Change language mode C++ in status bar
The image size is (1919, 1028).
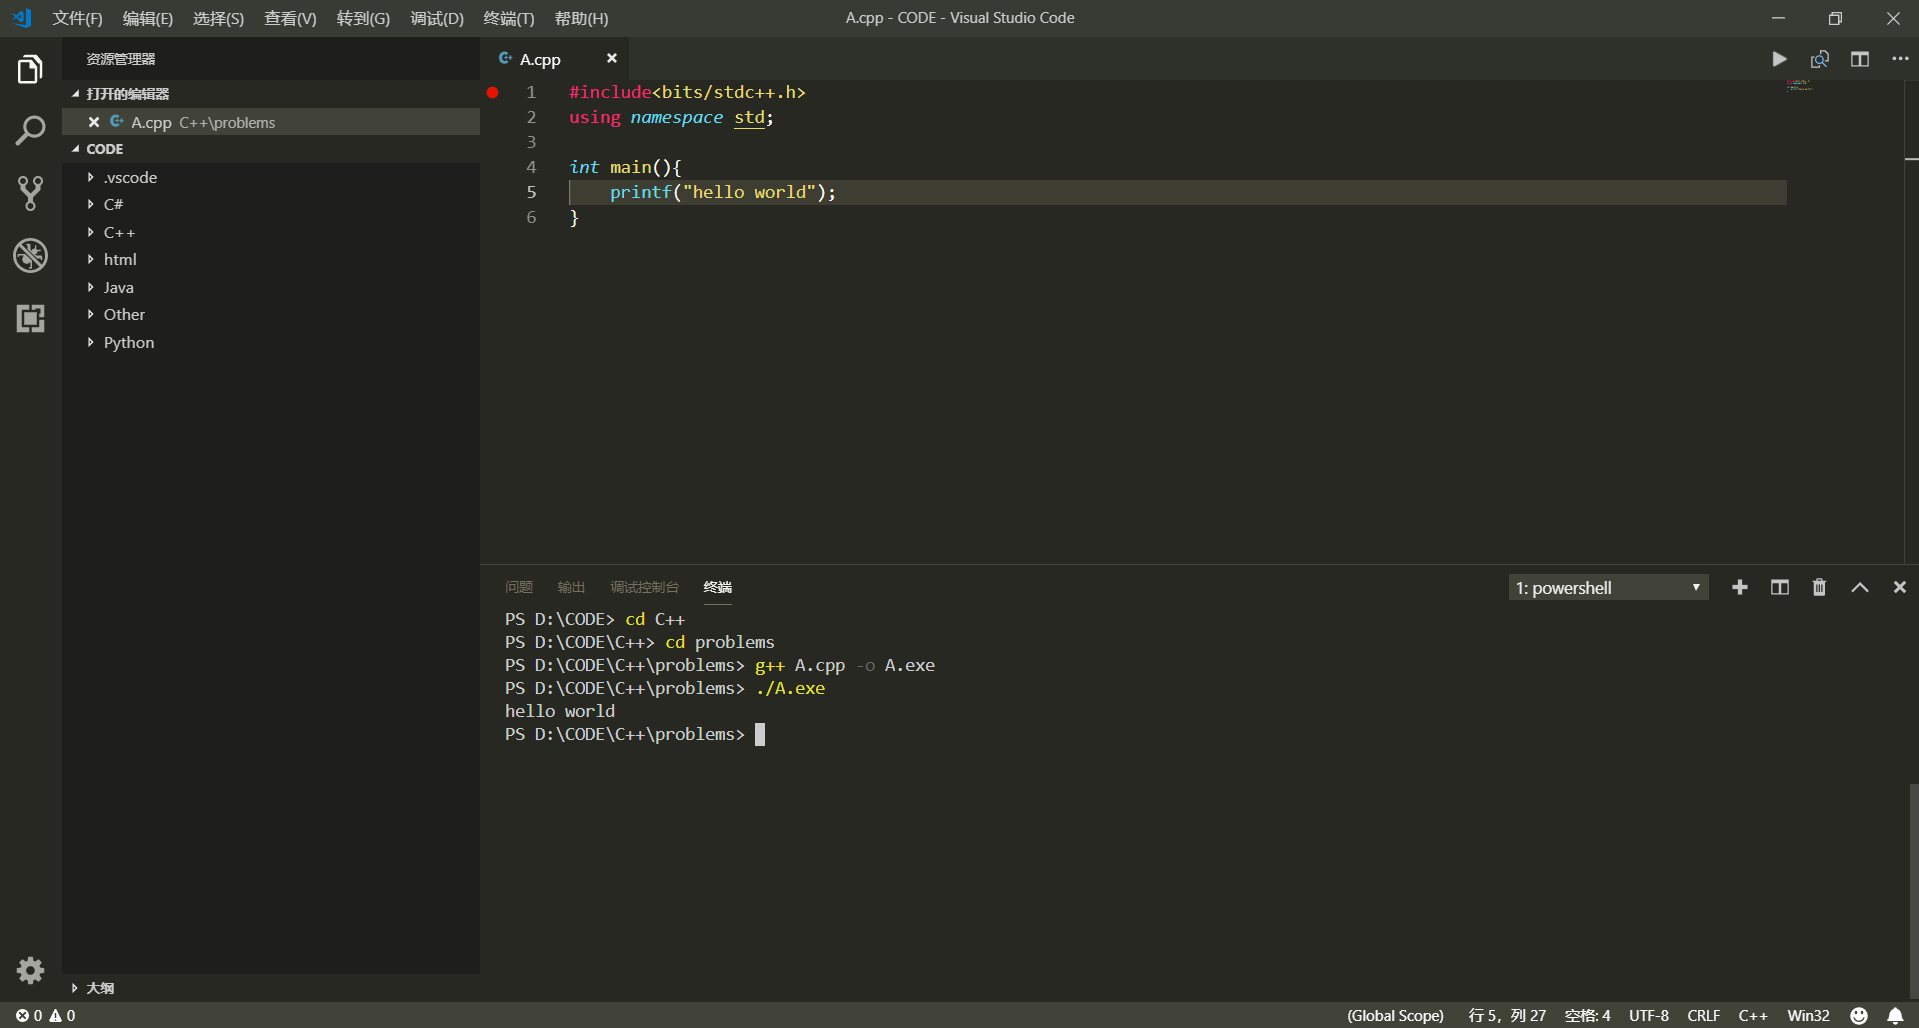point(1752,1015)
